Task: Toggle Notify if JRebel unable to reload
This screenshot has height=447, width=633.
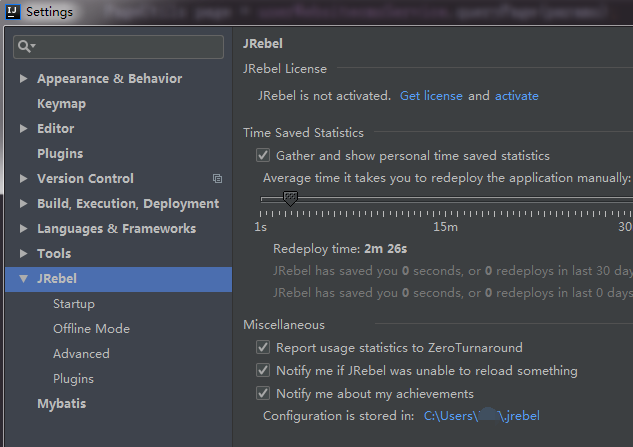Action: [x=263, y=371]
